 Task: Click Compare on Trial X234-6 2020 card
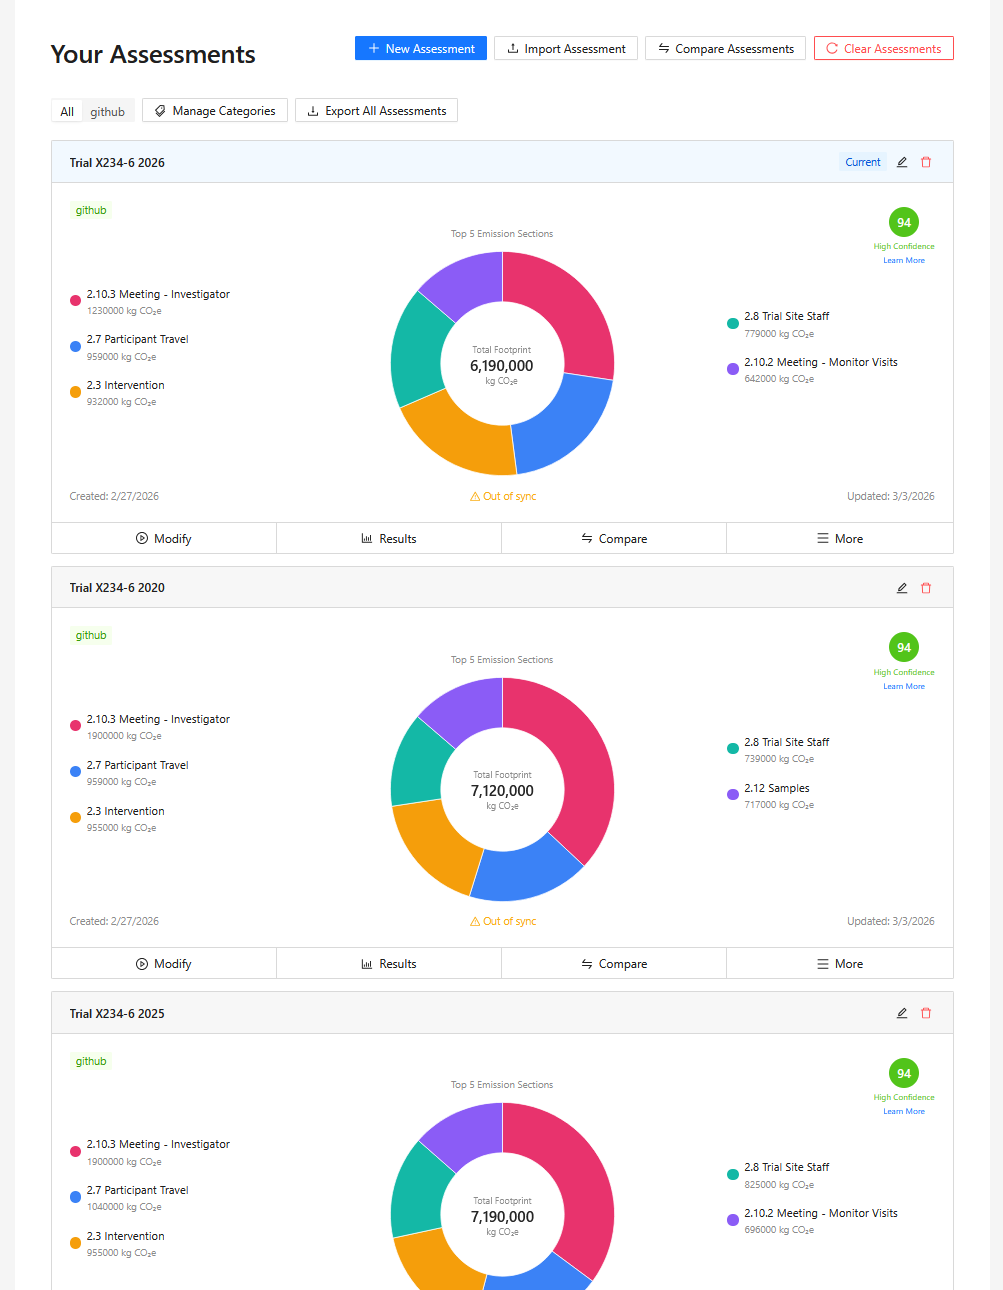(x=614, y=964)
